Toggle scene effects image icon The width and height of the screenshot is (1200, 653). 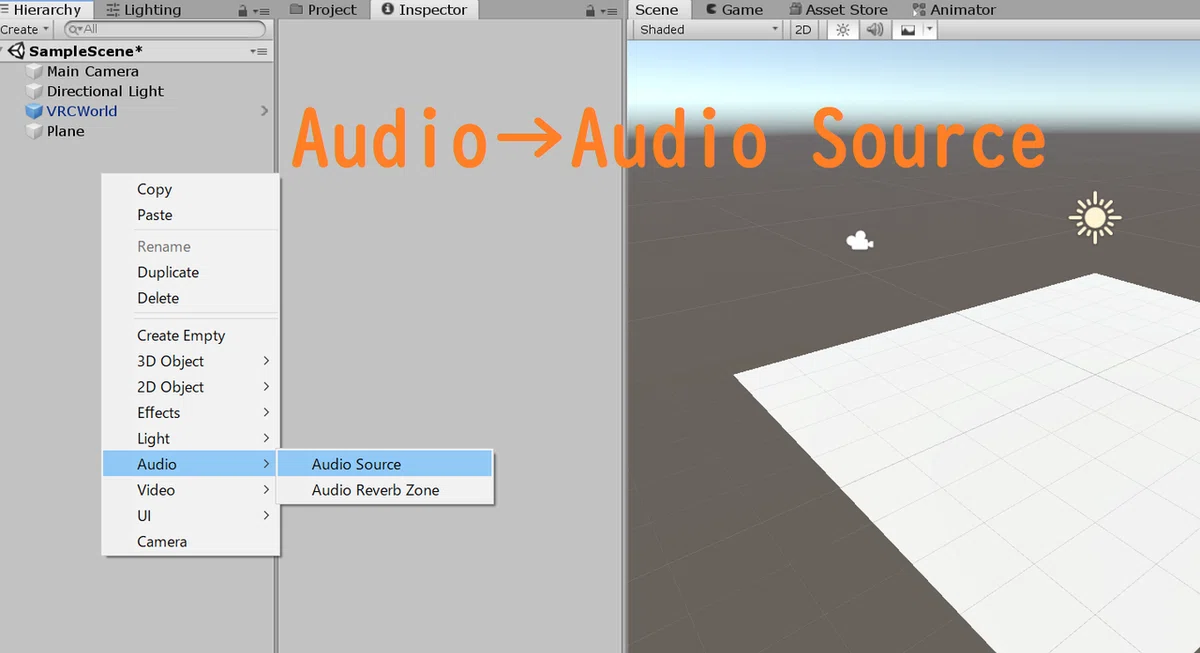click(908, 29)
